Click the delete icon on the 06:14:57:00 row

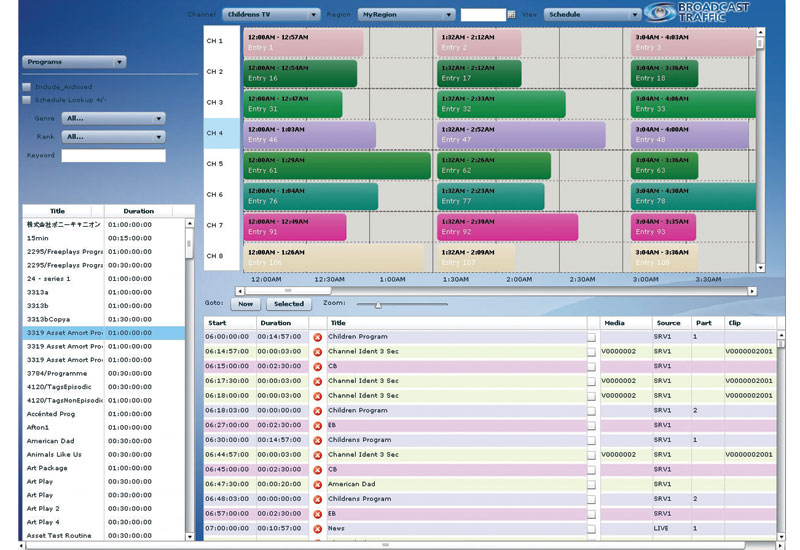tap(317, 352)
